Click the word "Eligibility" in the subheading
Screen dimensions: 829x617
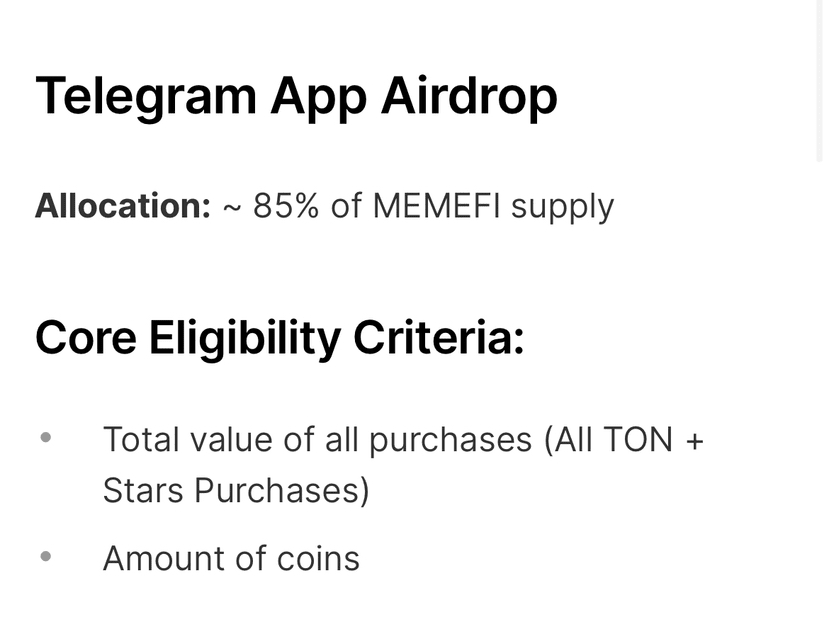pyautogui.click(x=245, y=338)
